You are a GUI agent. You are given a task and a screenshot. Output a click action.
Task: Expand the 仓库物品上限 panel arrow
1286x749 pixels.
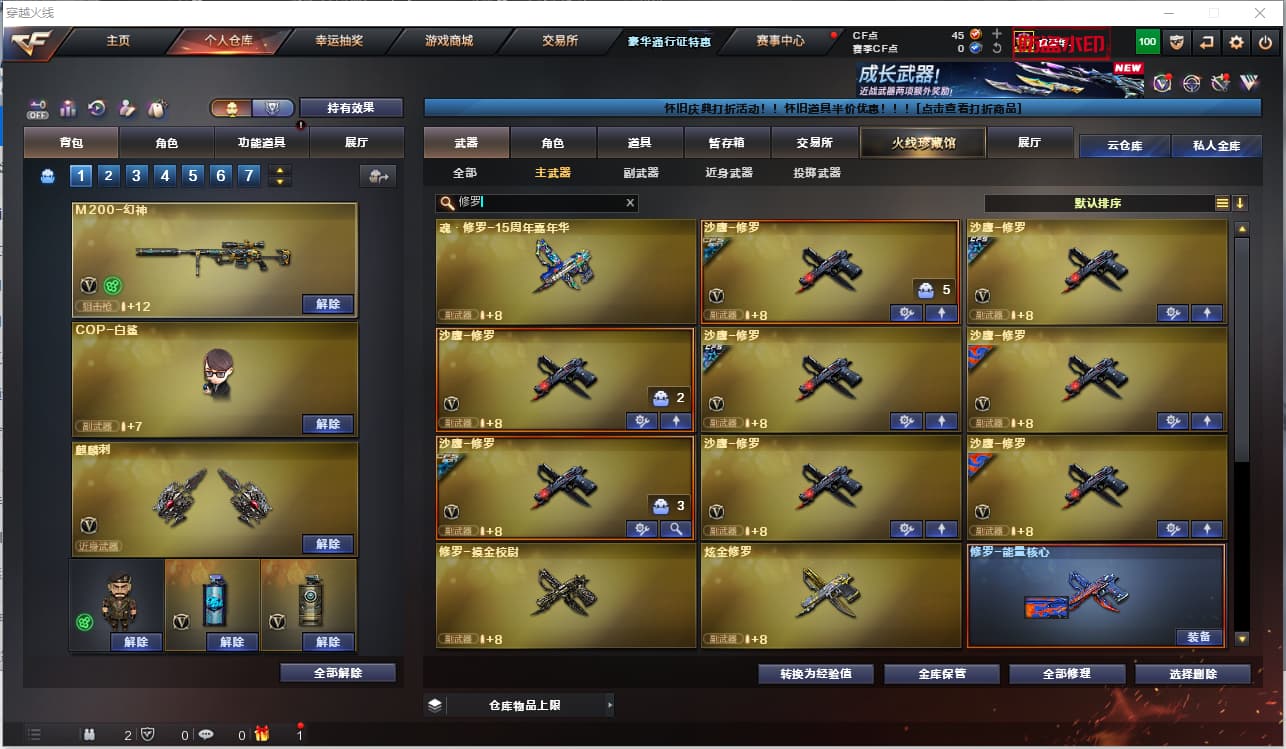610,705
